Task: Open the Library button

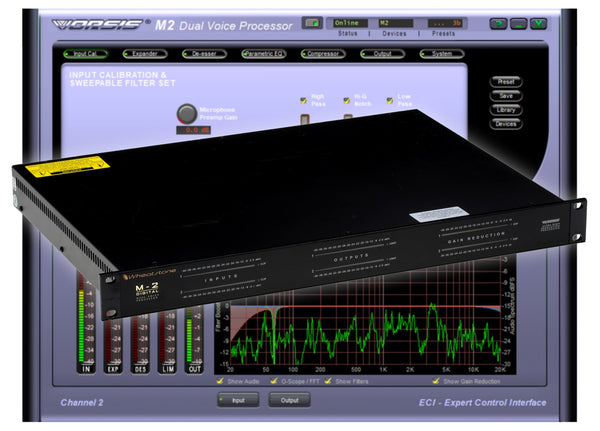Action: pyautogui.click(x=506, y=110)
